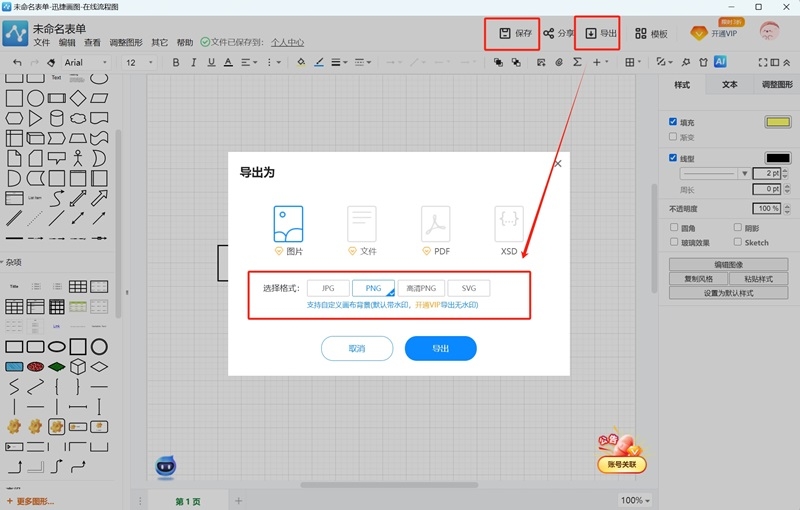
Task: Open the 编辑 menu
Action: coord(67,42)
